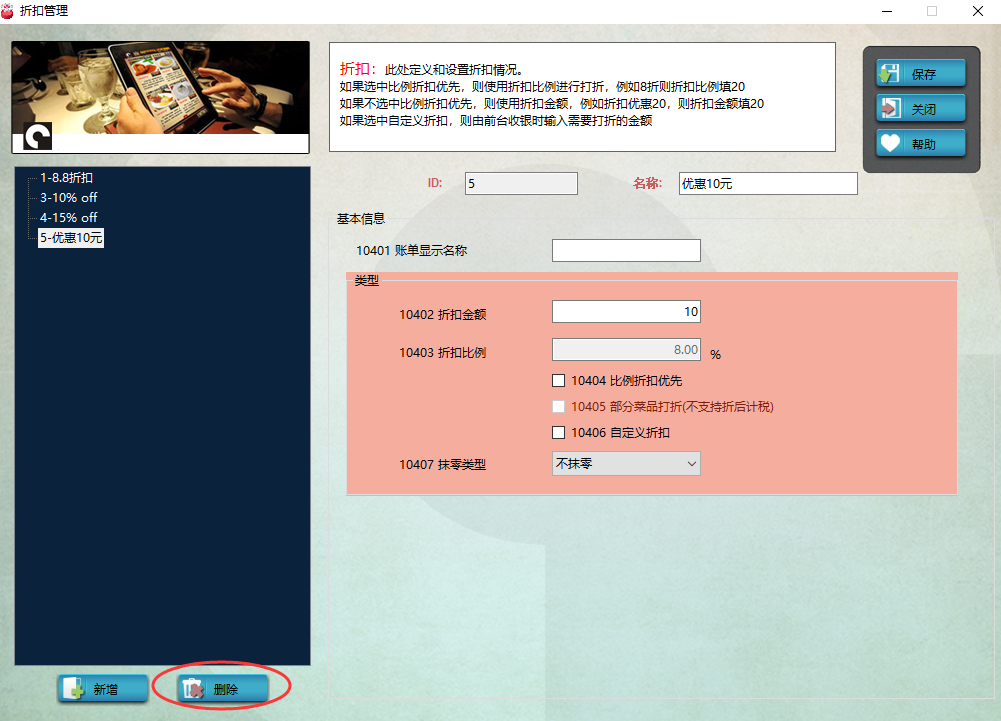Select the 3-10% off tree item
The height and width of the screenshot is (721, 1001).
point(69,197)
